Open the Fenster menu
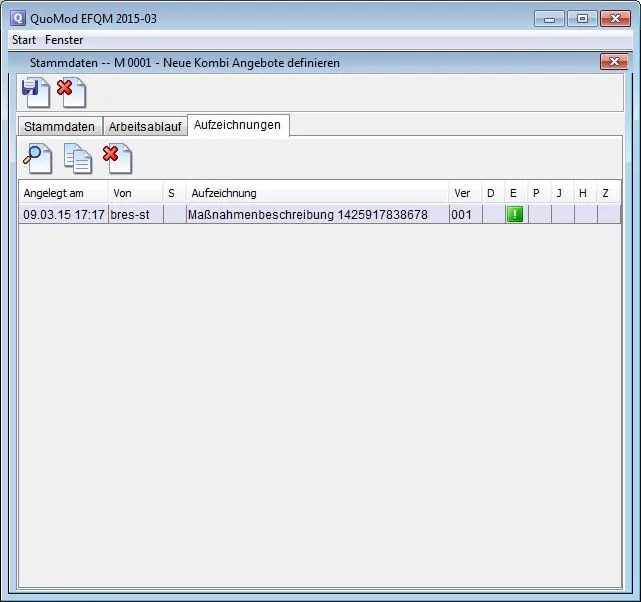Image resolution: width=641 pixels, height=602 pixels. [64, 40]
